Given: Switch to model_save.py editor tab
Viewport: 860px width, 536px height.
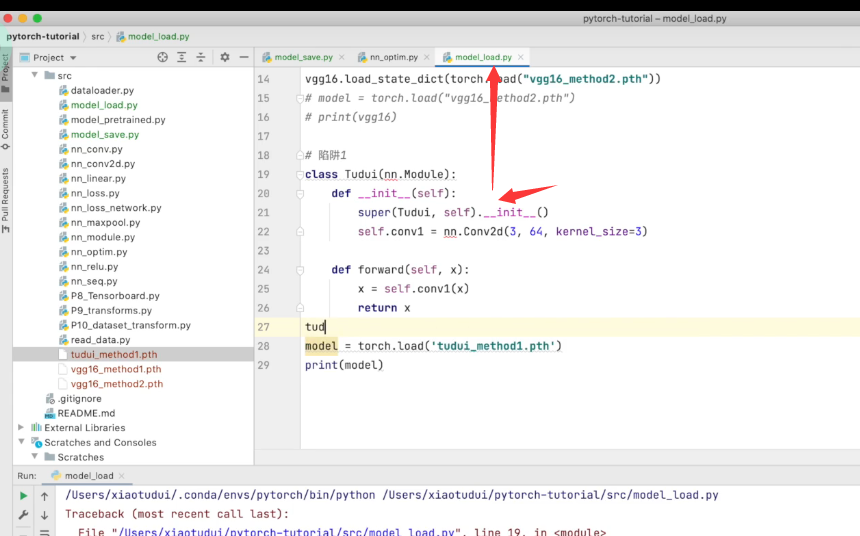Looking at the screenshot, I should click(303, 57).
